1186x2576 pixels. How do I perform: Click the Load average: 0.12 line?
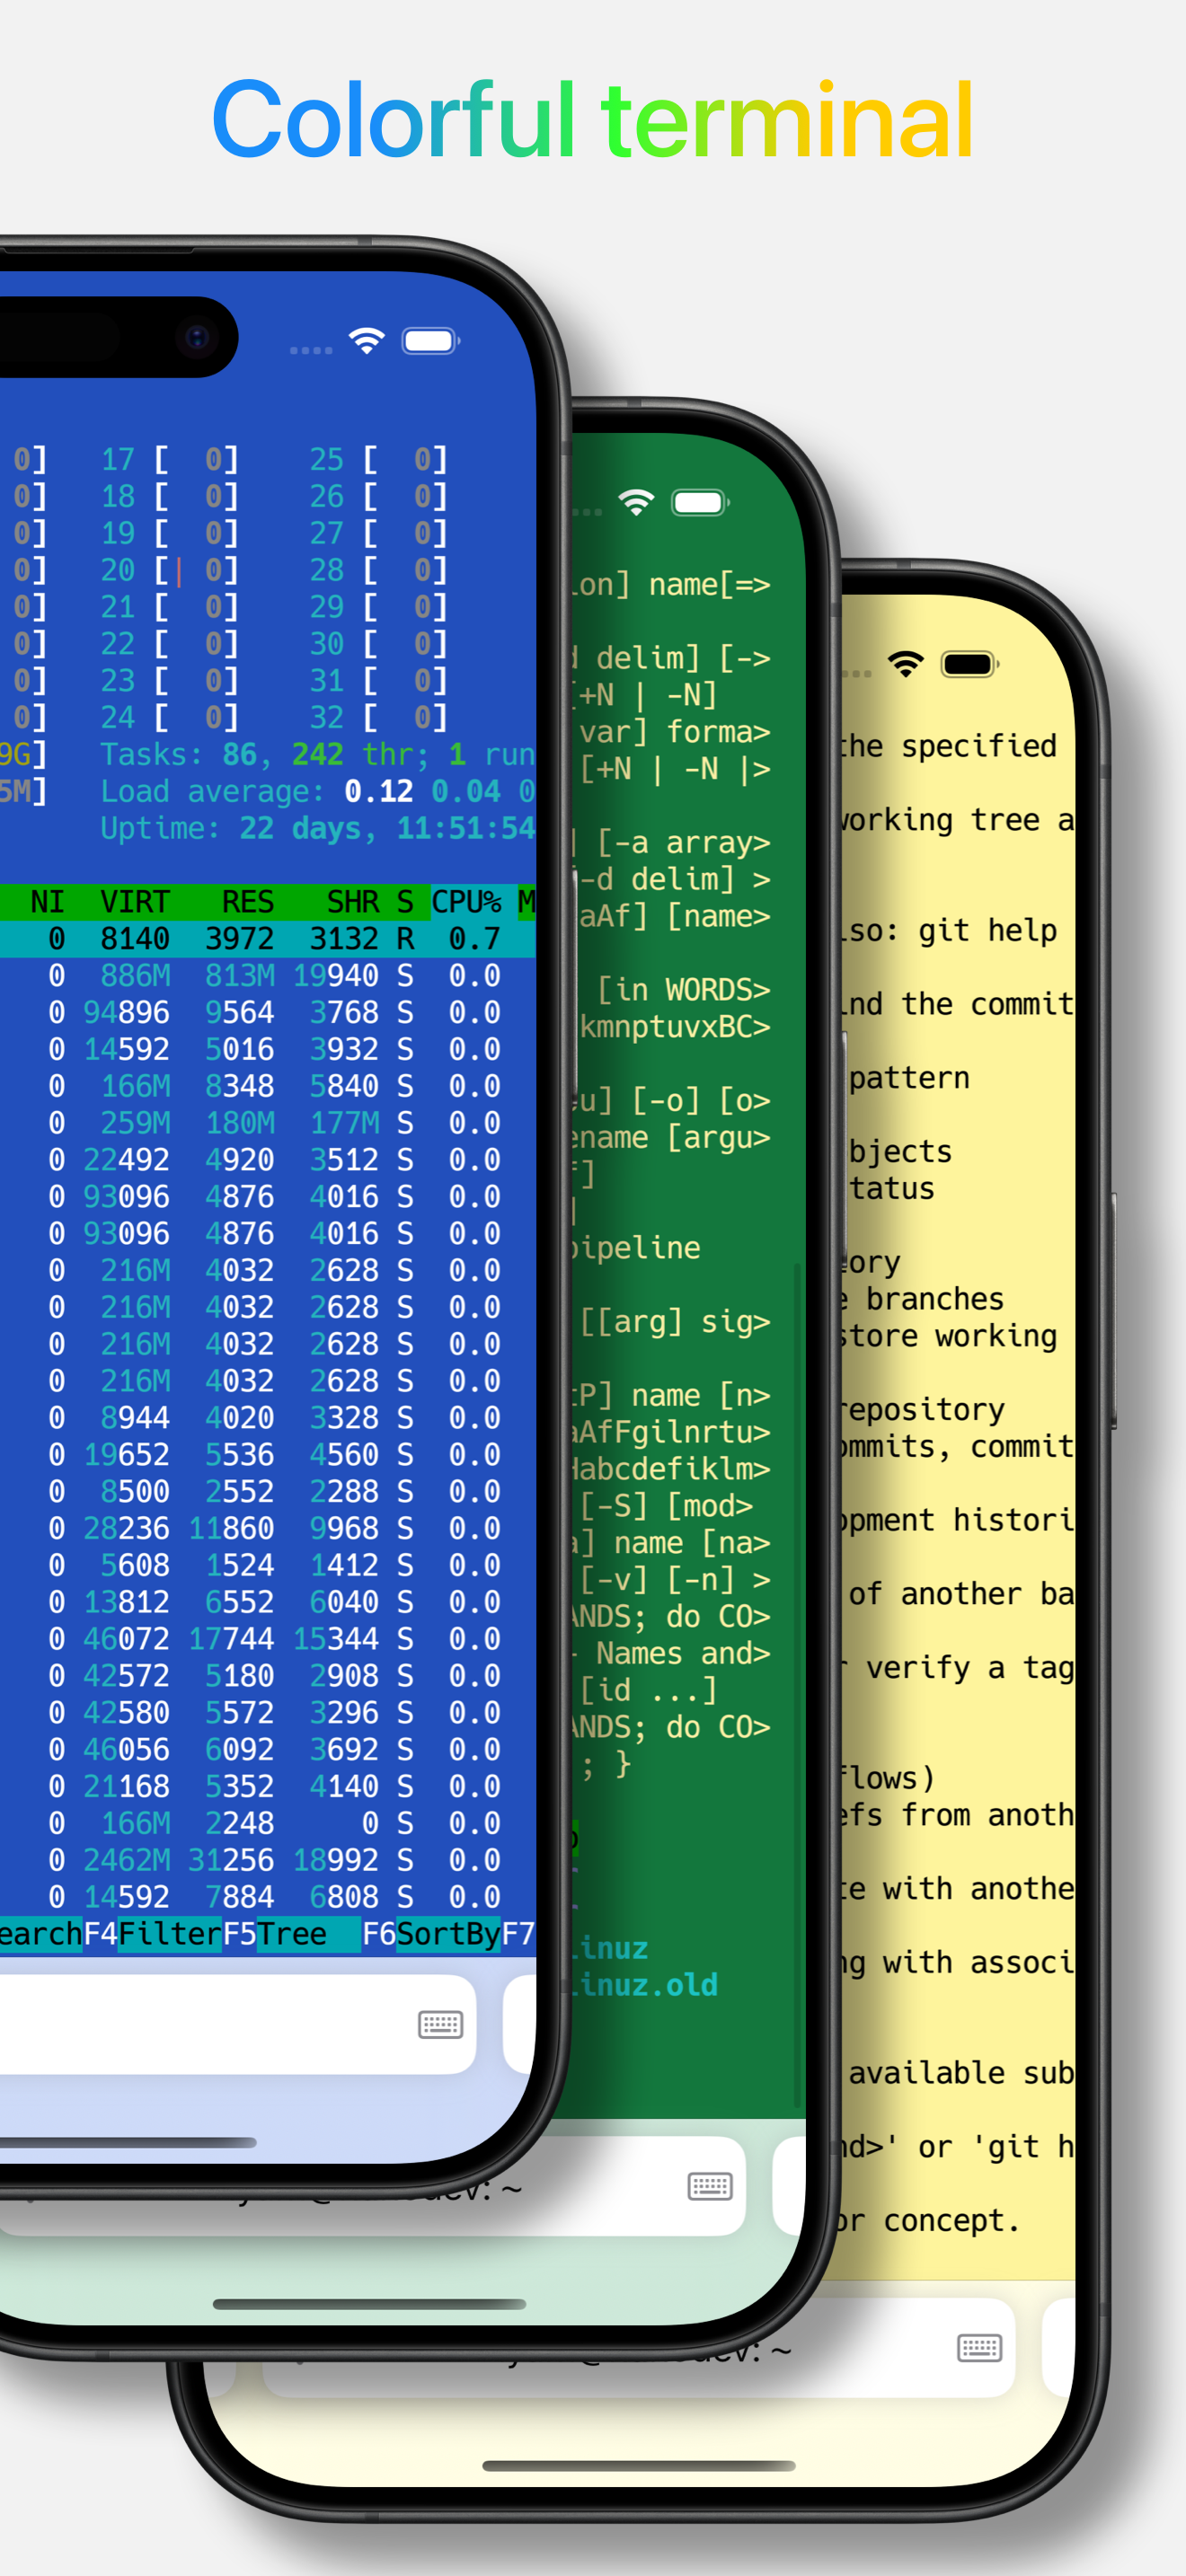(317, 792)
